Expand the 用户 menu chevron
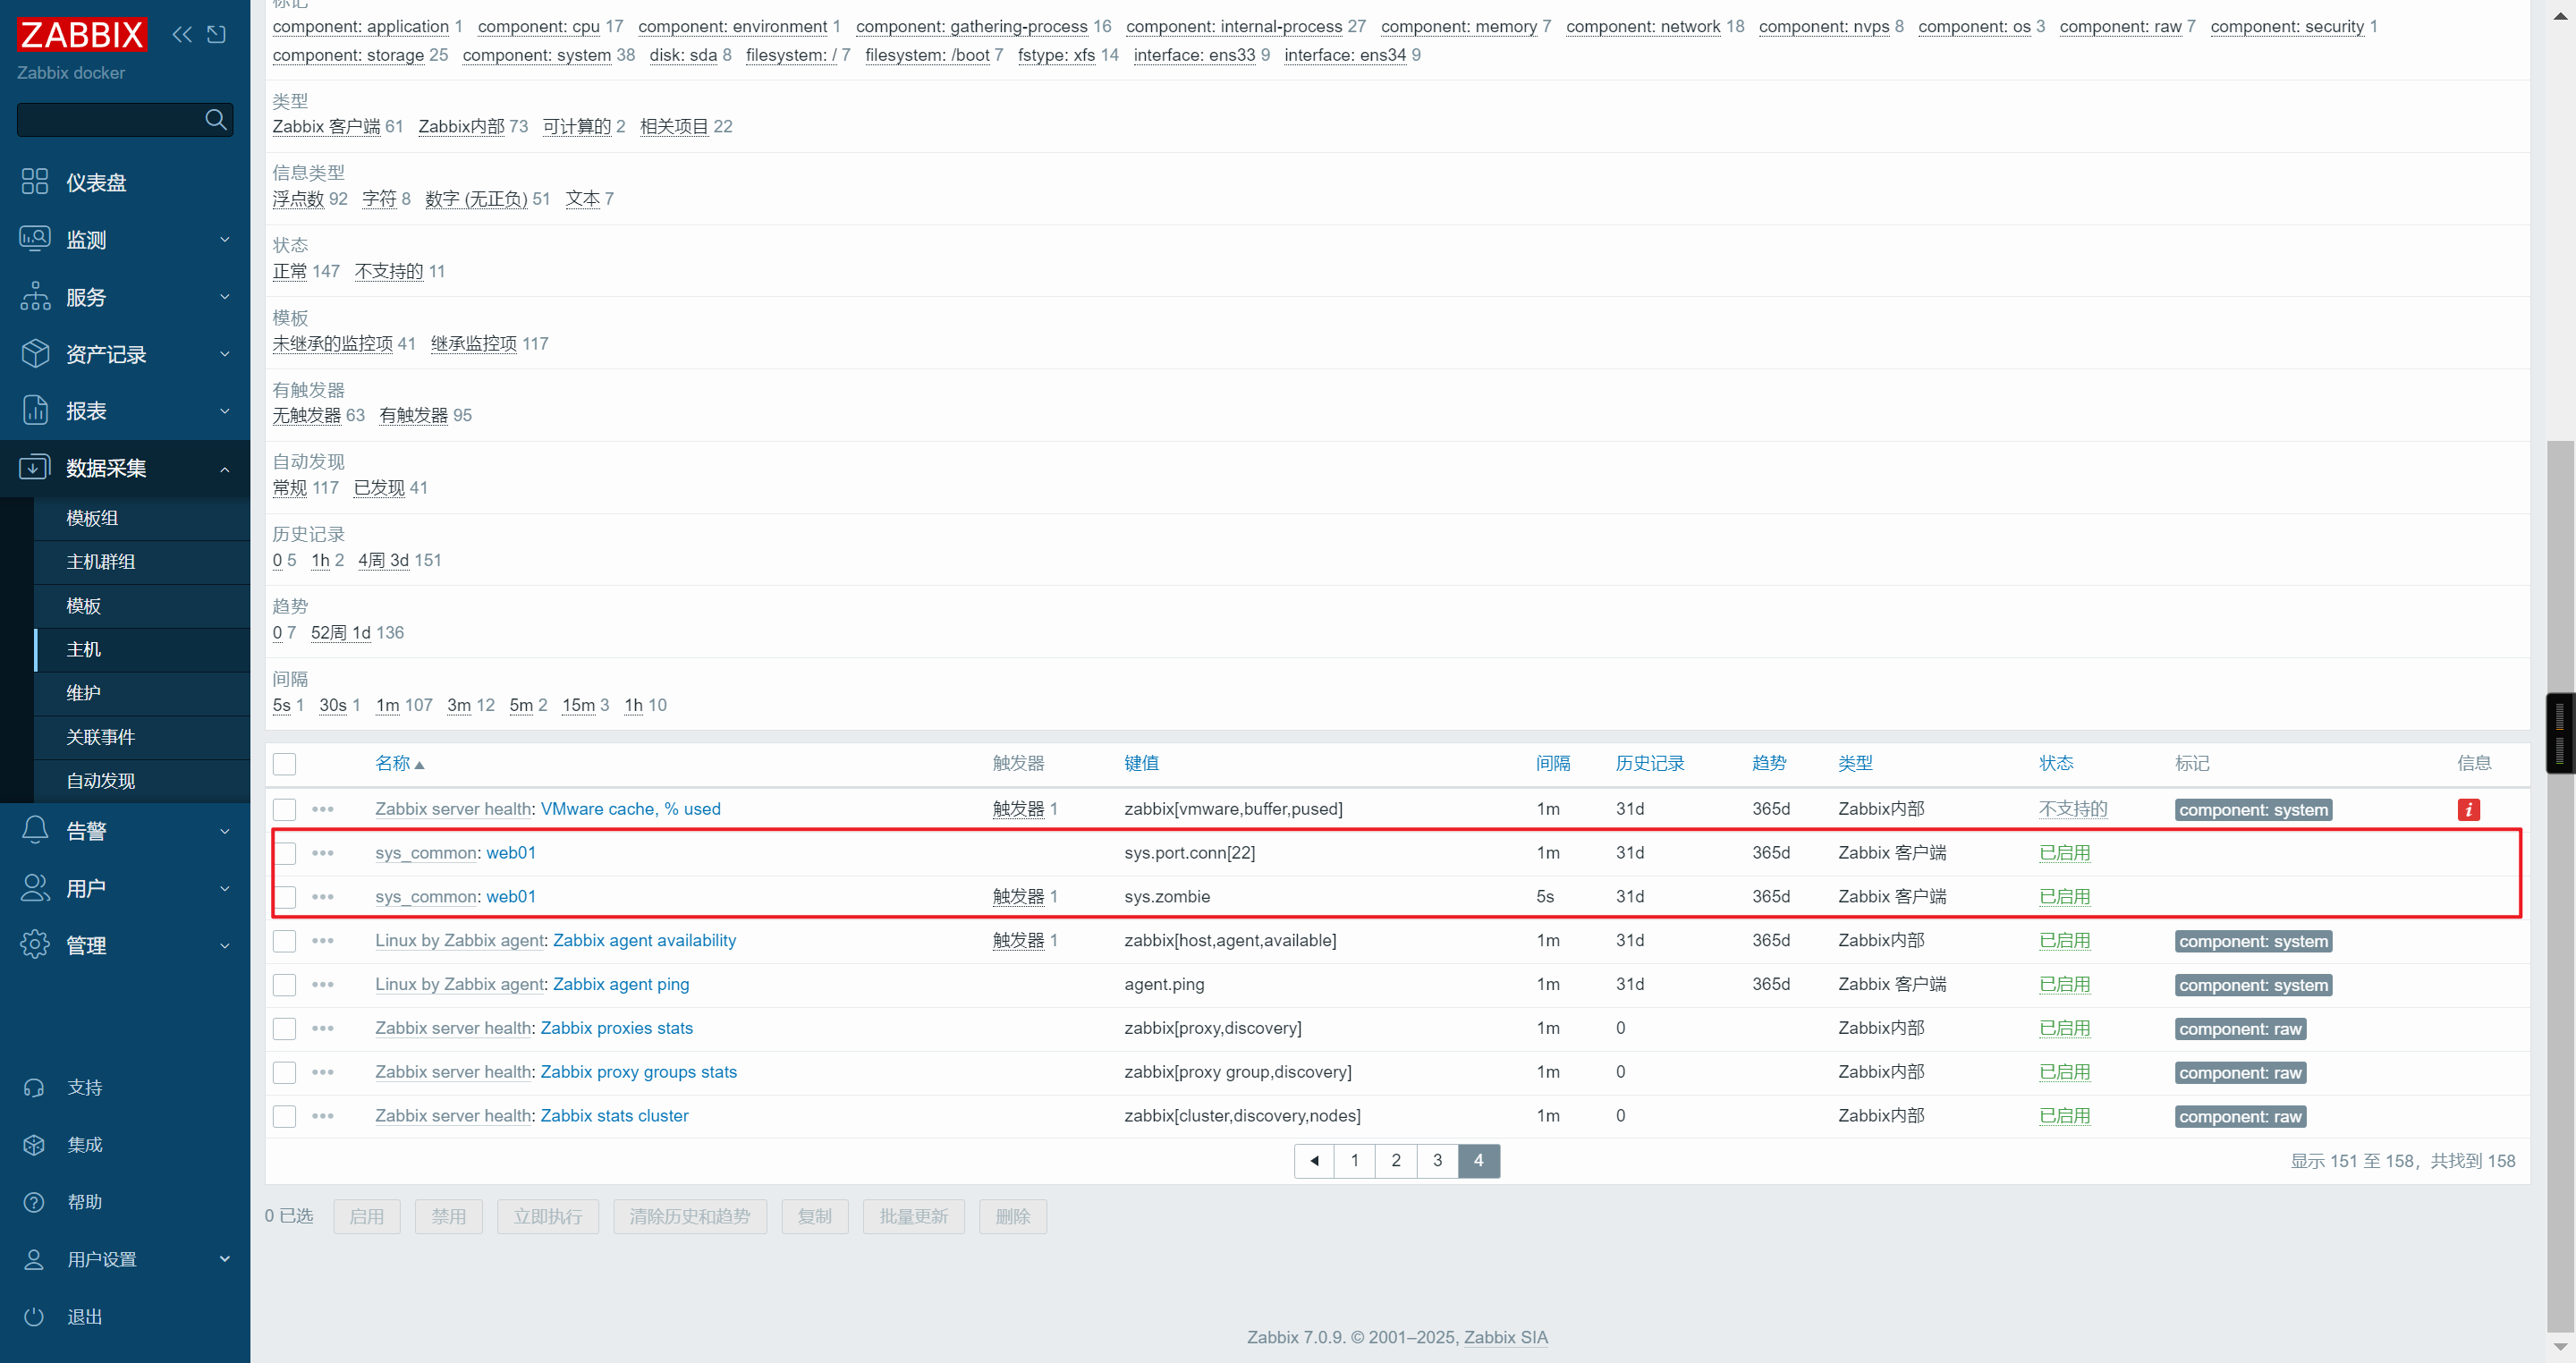Screen dimensions: 2576x1363 tap(224, 887)
